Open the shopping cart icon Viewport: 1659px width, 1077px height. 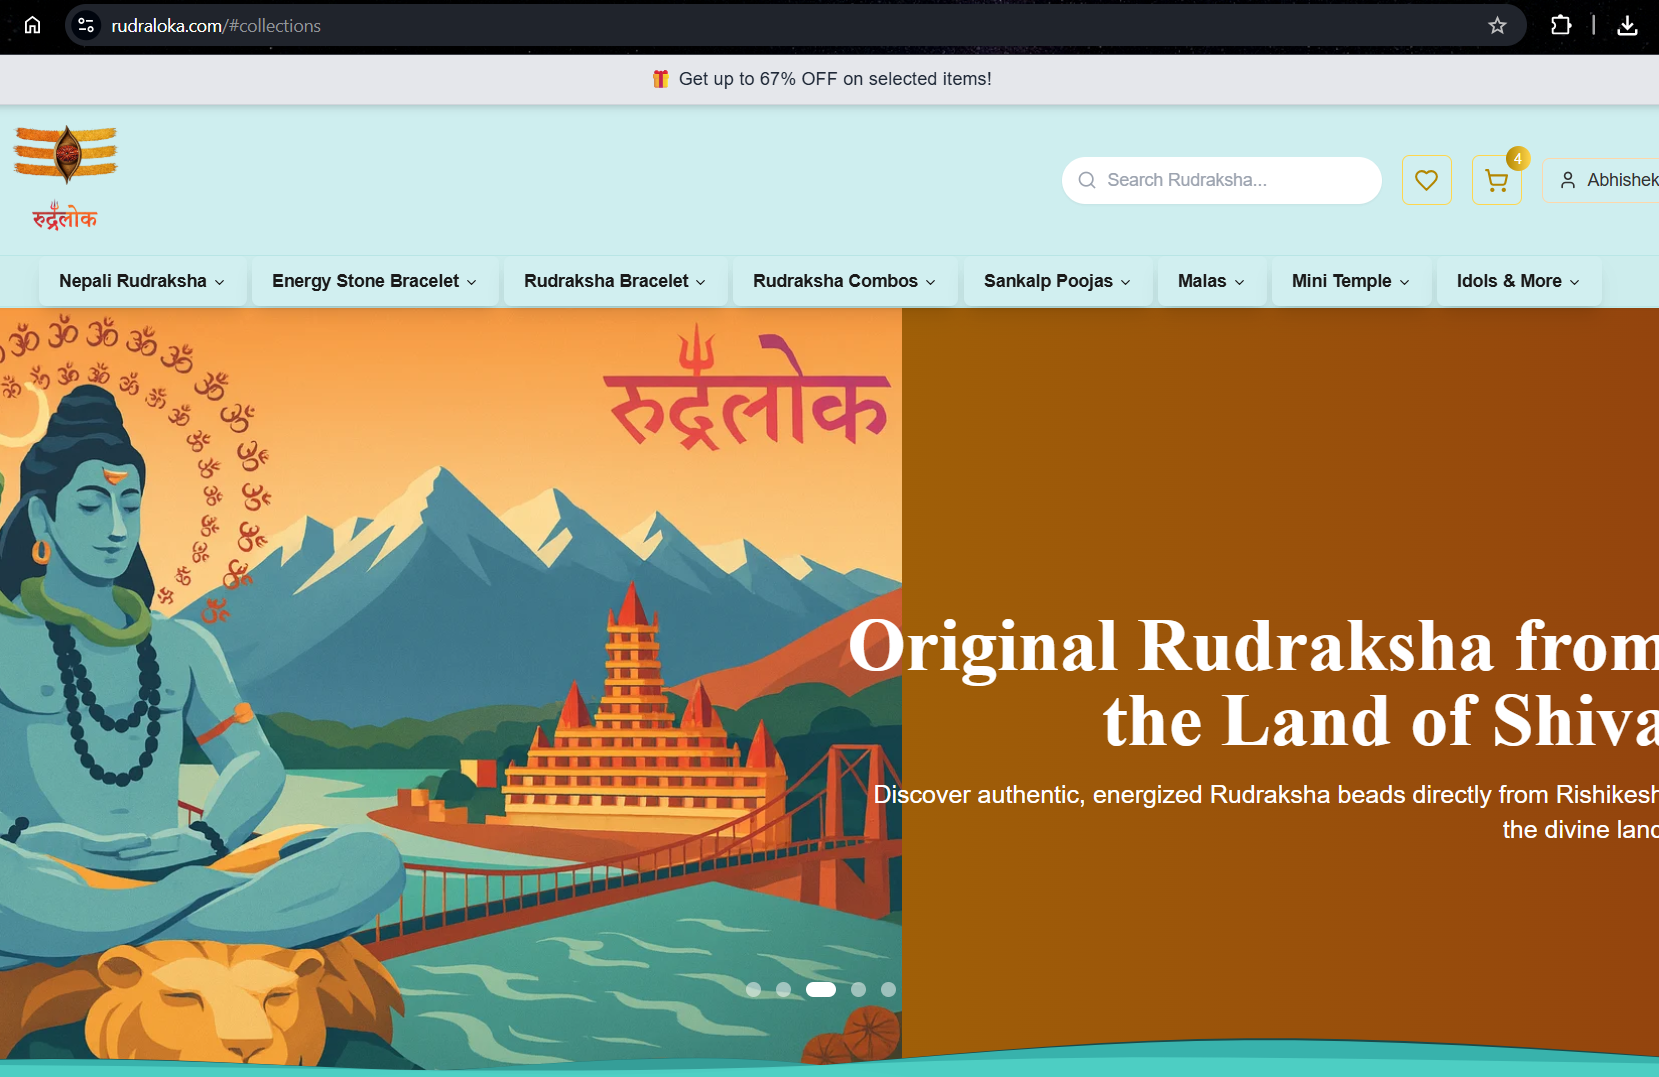click(x=1496, y=180)
